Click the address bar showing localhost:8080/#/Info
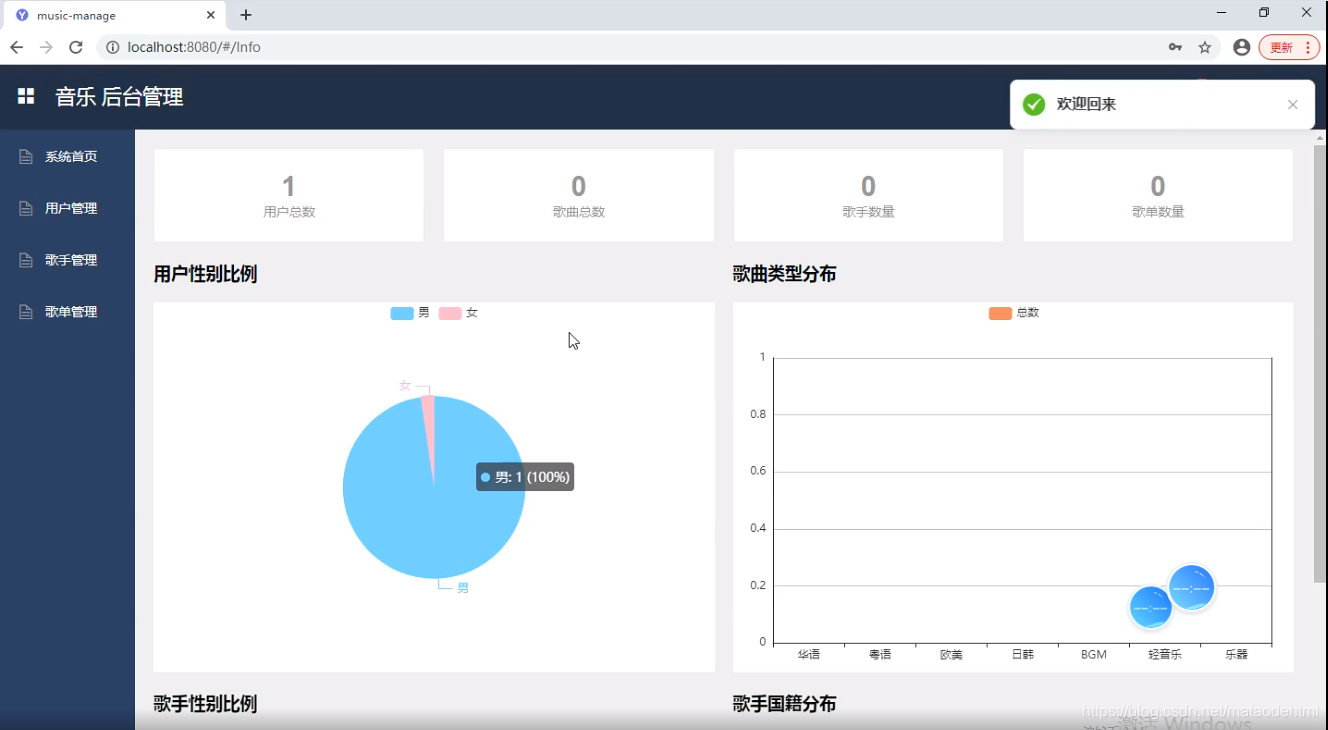The image size is (1328, 730). pyautogui.click(x=630, y=47)
